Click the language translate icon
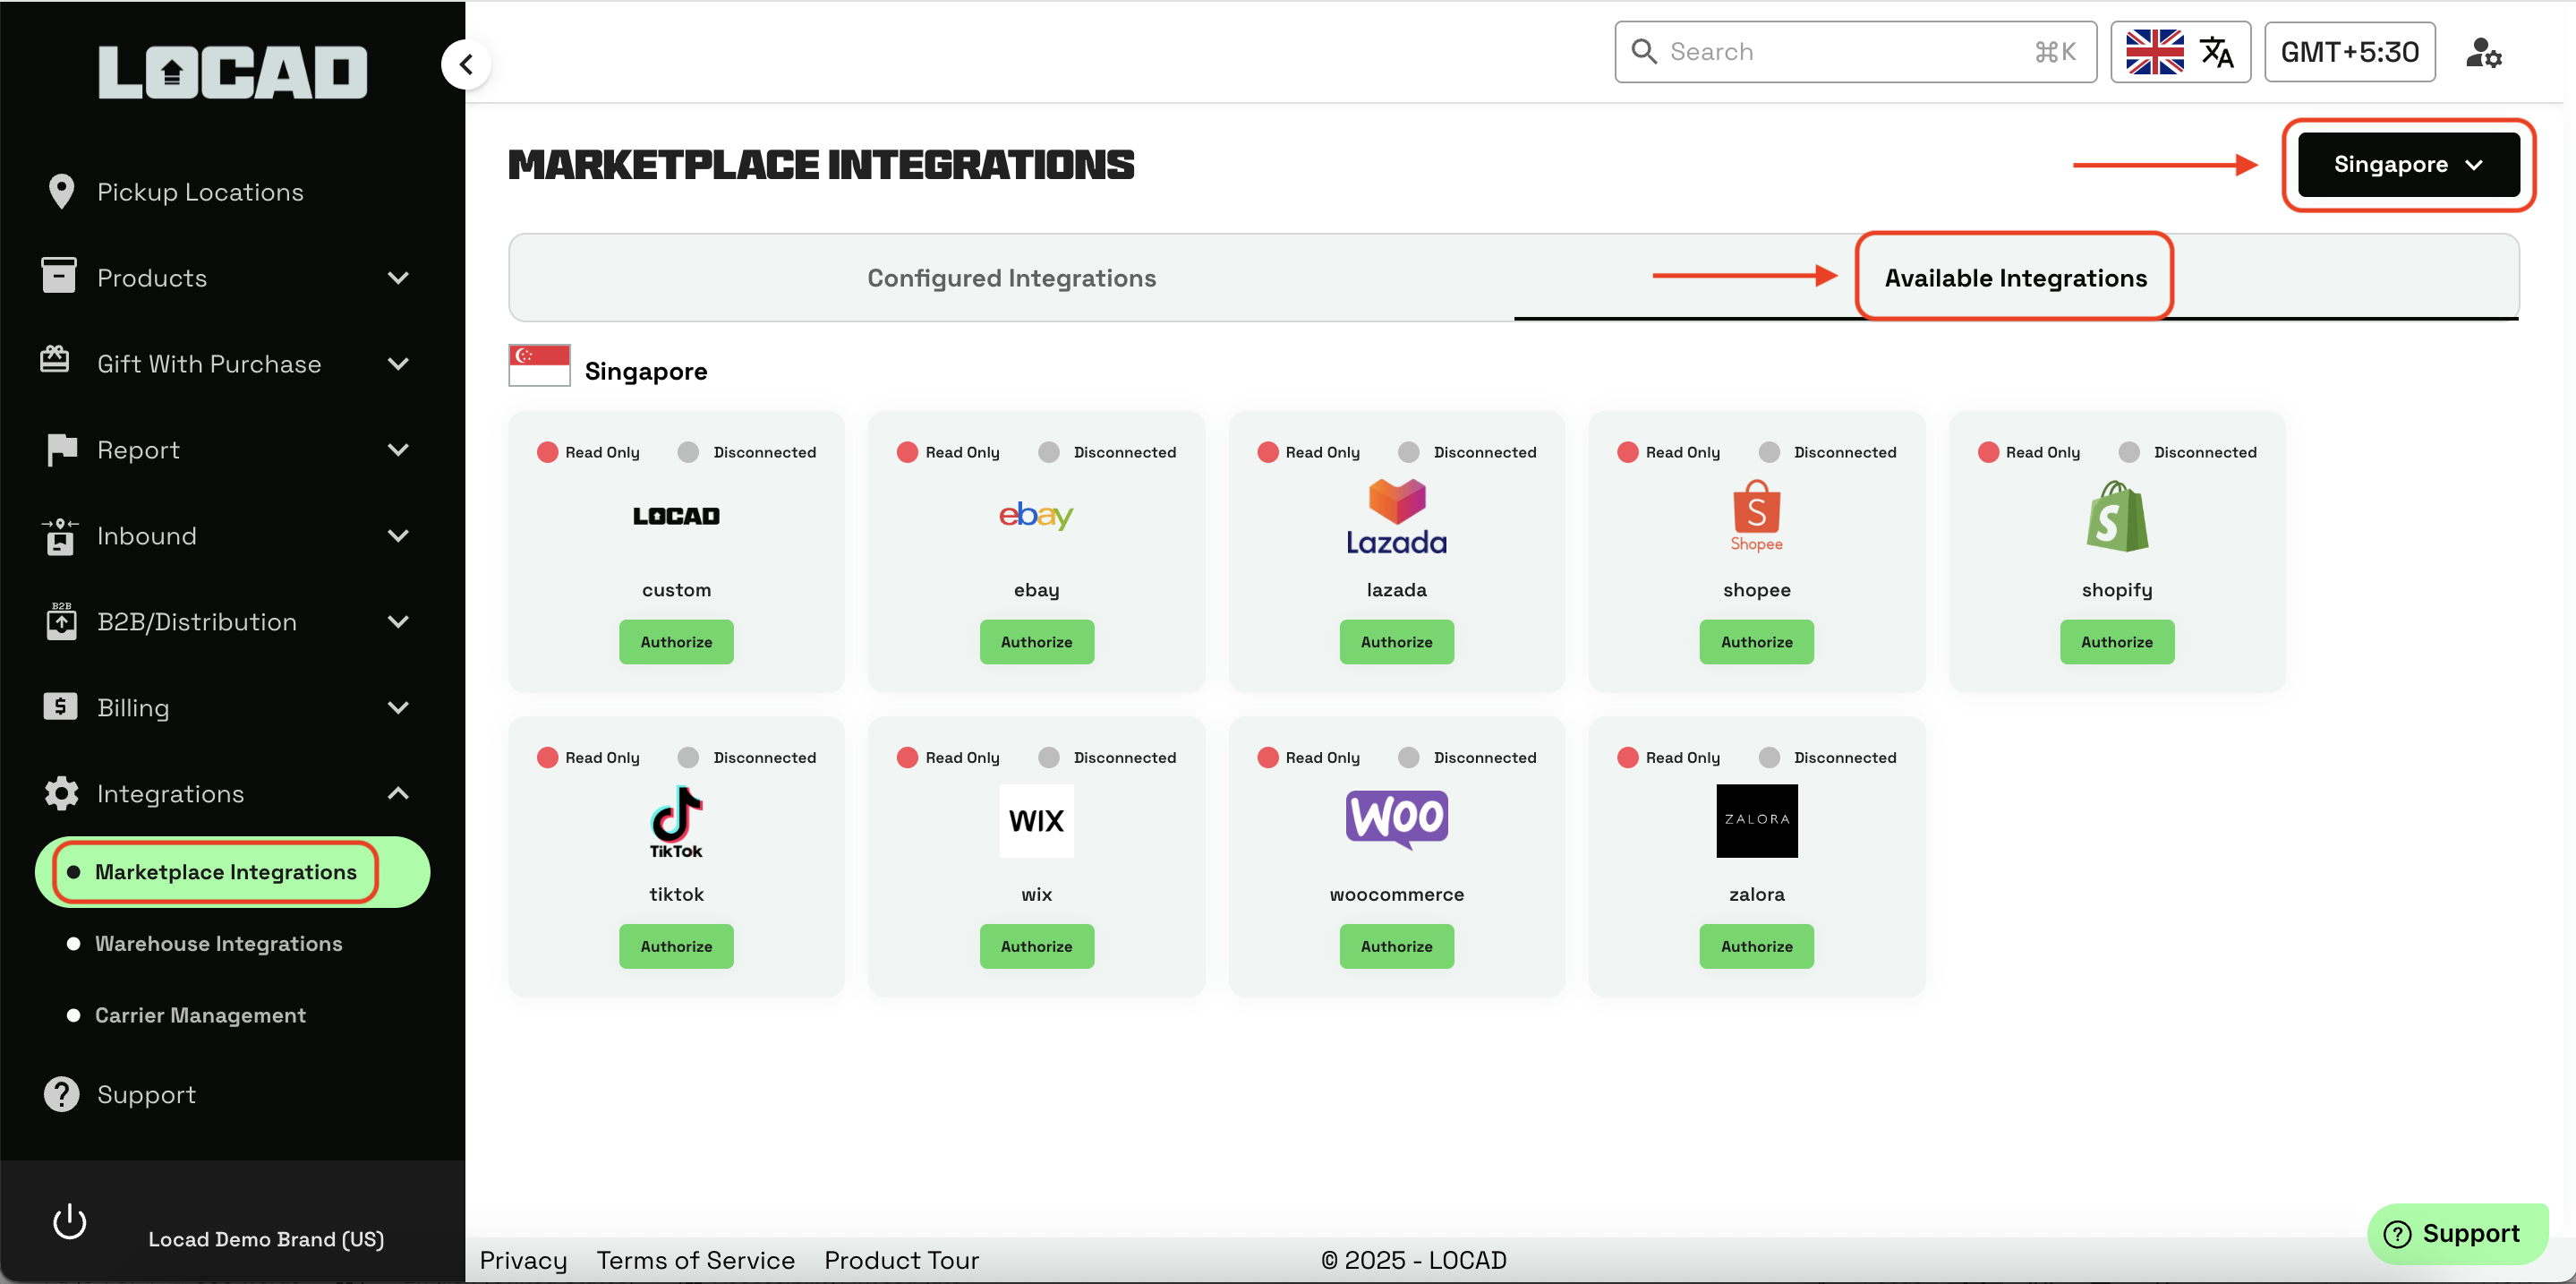 tap(2216, 52)
